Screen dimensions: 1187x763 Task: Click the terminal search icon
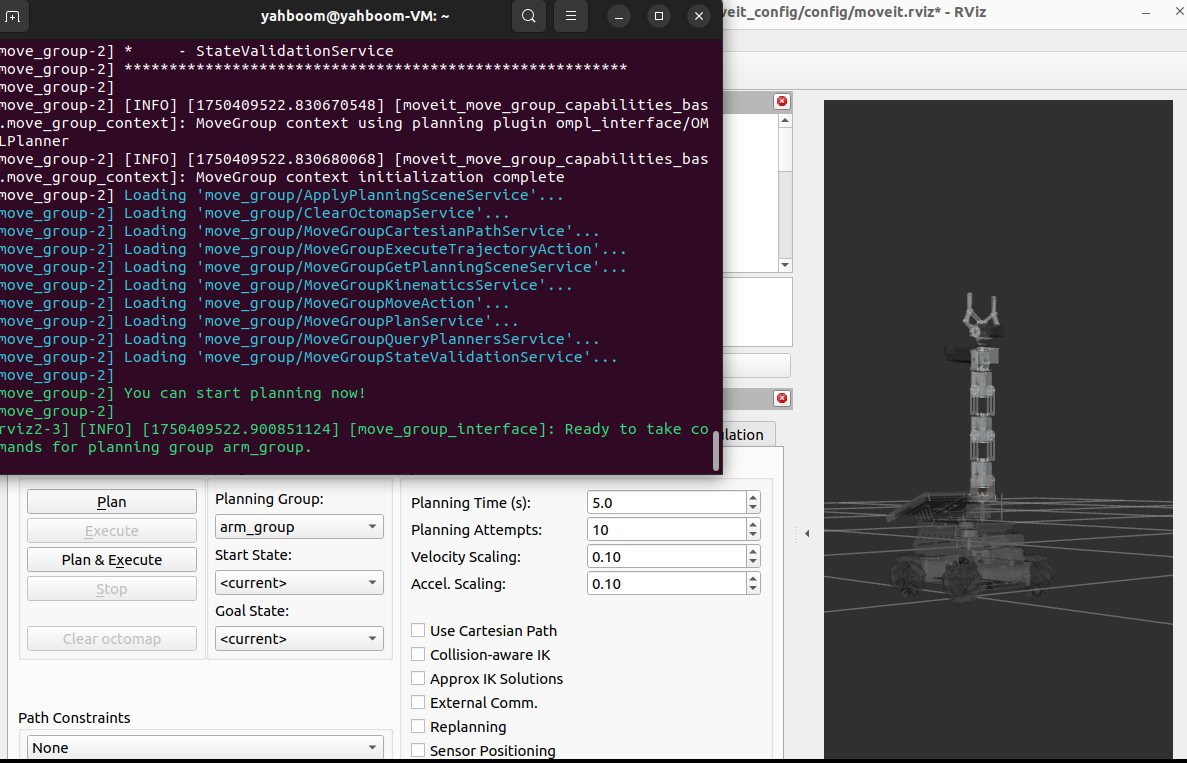[528, 16]
